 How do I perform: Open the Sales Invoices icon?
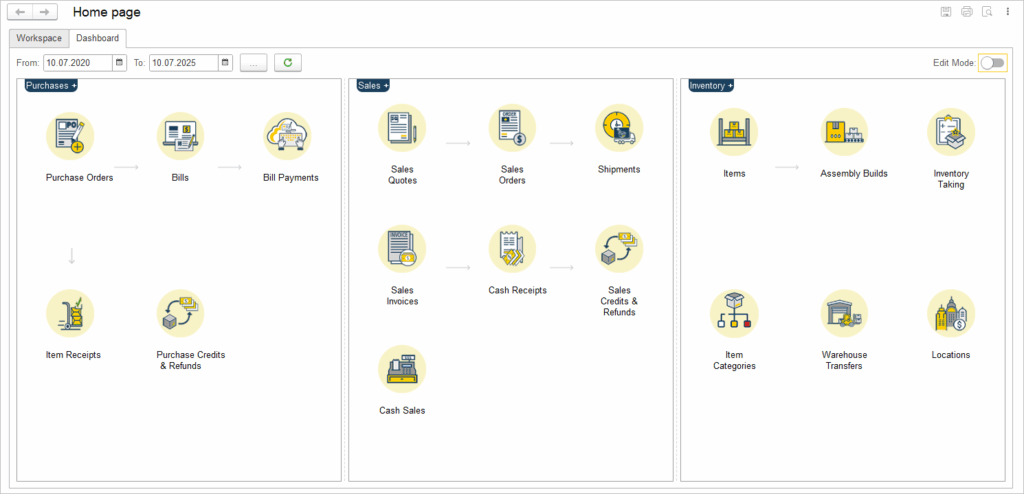click(402, 249)
